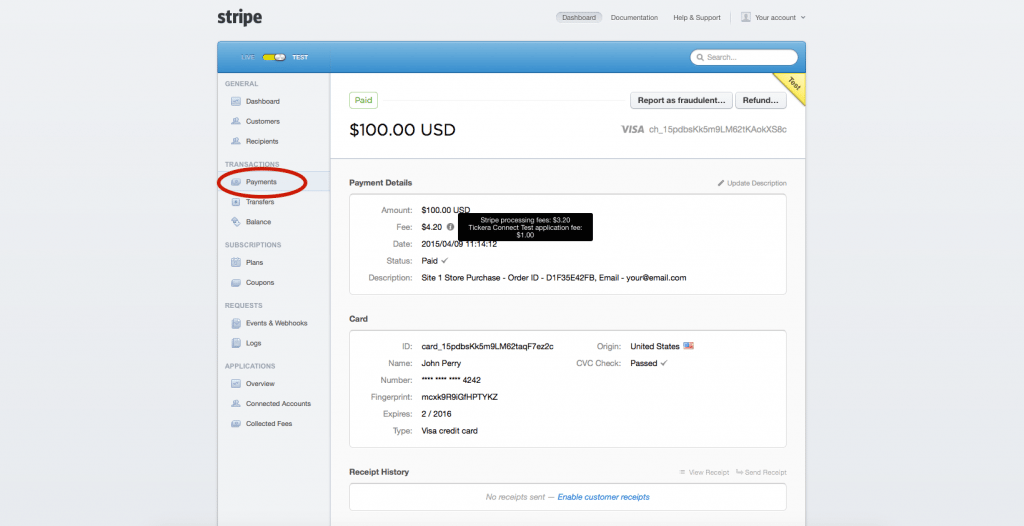Click the Balance sidebar icon

pos(236,222)
